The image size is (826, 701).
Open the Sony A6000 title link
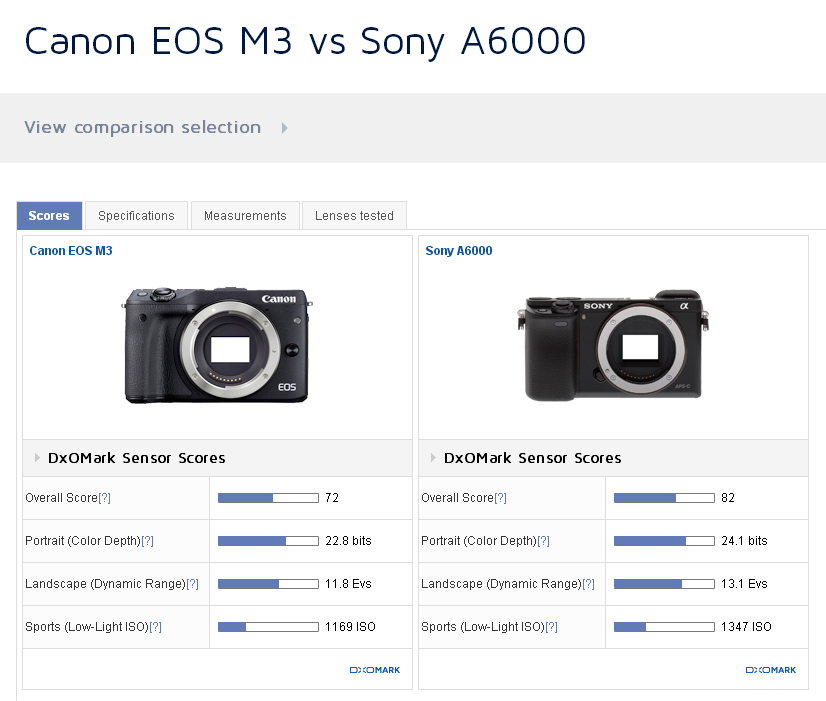(x=459, y=251)
